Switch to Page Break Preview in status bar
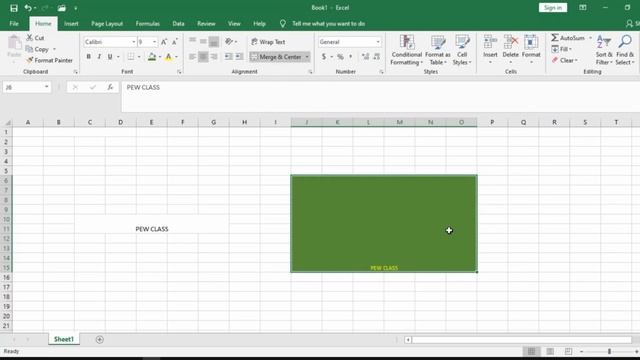The width and height of the screenshot is (640, 360). pos(568,351)
